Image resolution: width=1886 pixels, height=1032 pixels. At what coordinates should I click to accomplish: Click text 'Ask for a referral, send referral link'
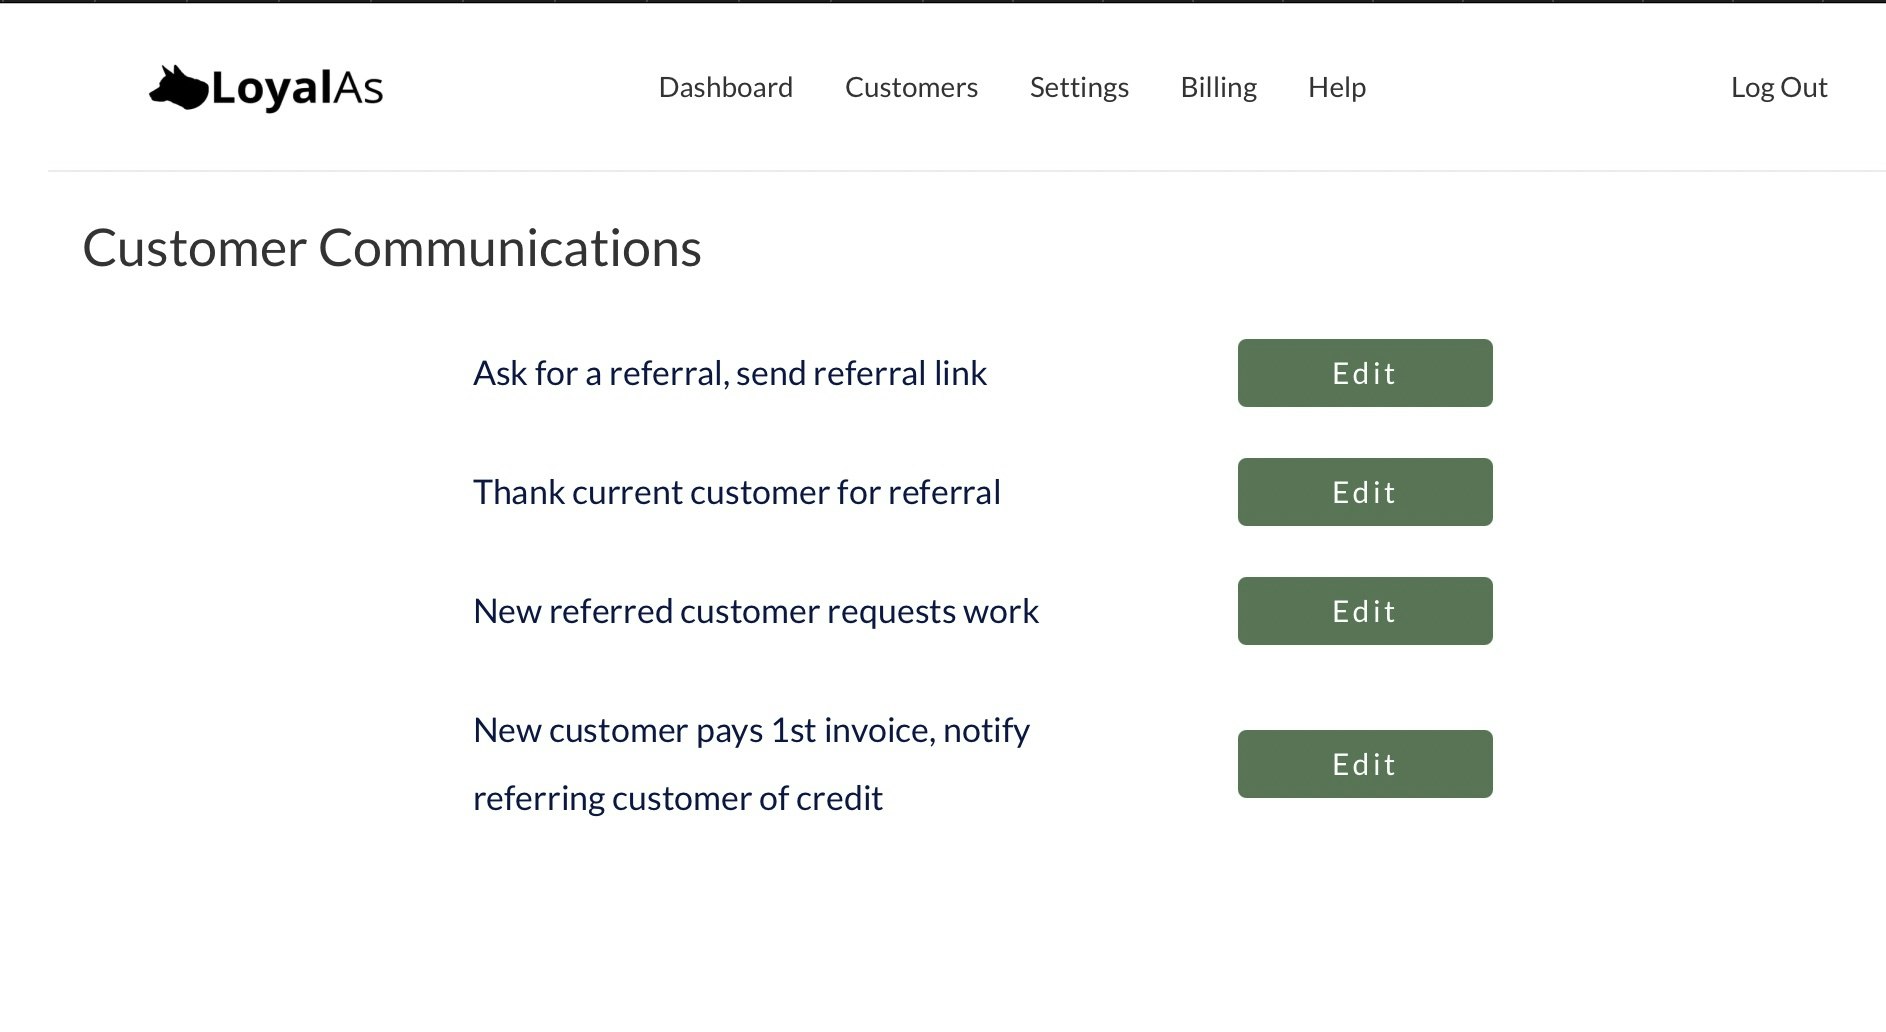point(730,373)
